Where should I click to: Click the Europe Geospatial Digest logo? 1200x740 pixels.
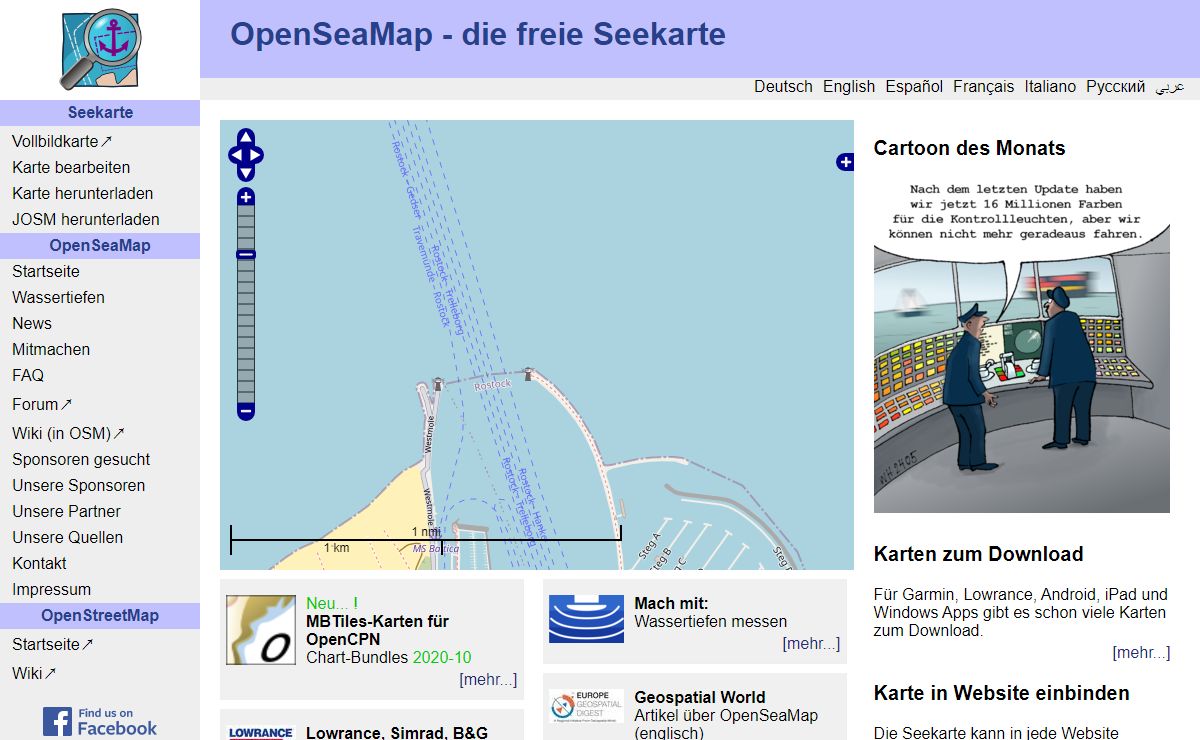pyautogui.click(x=586, y=706)
